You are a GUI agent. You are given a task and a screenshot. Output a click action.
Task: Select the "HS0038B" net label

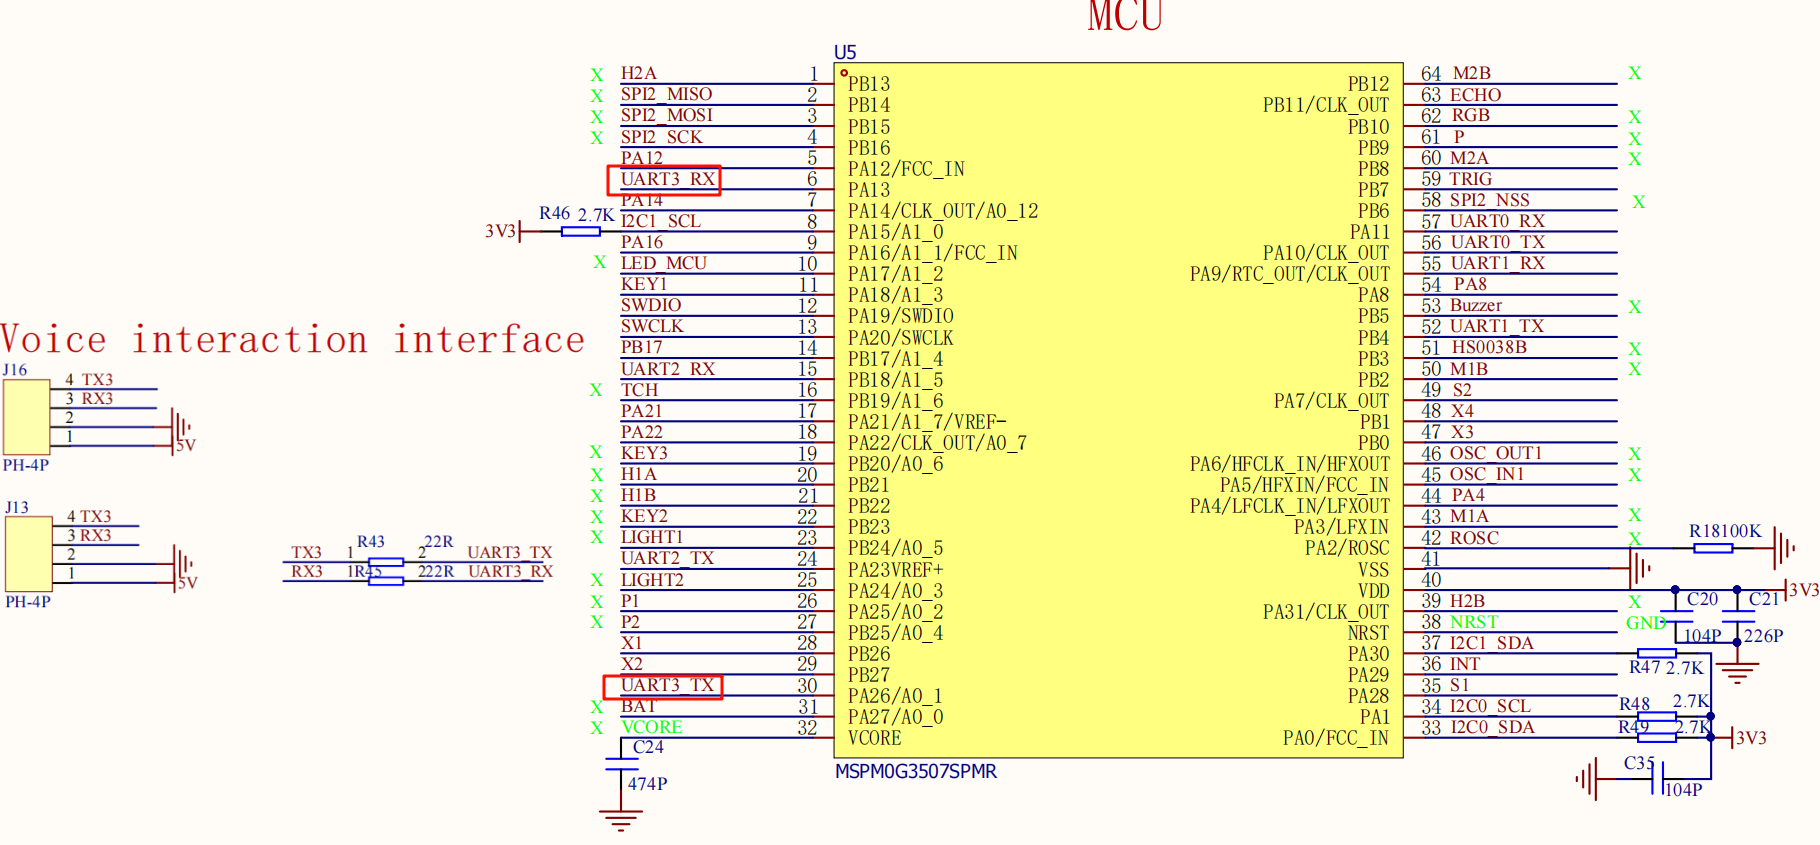[x=1489, y=347]
